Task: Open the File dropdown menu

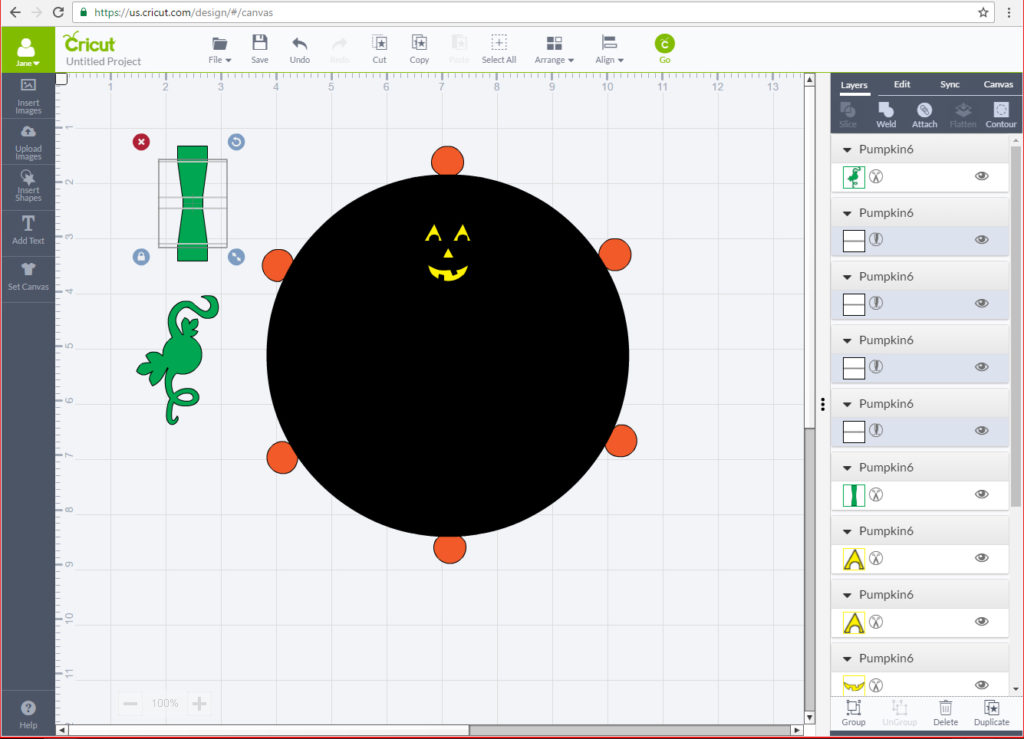Action: pos(220,49)
